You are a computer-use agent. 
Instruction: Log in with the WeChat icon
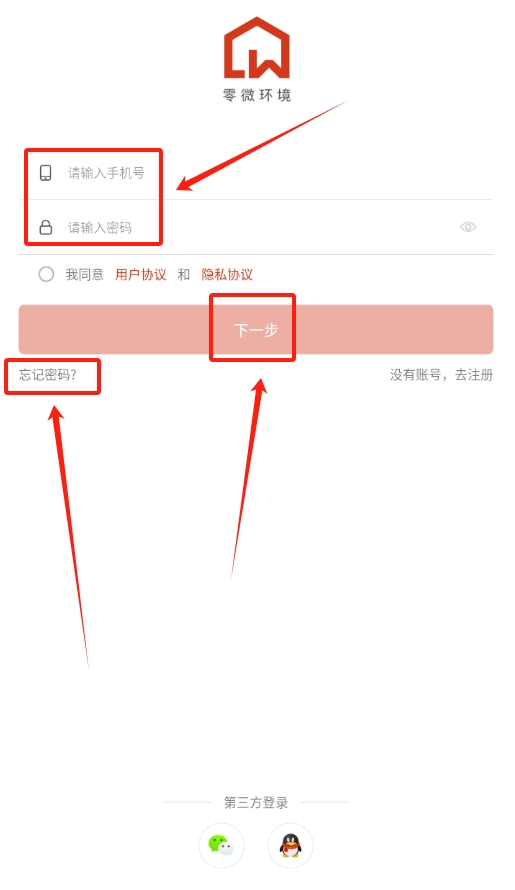coord(221,846)
